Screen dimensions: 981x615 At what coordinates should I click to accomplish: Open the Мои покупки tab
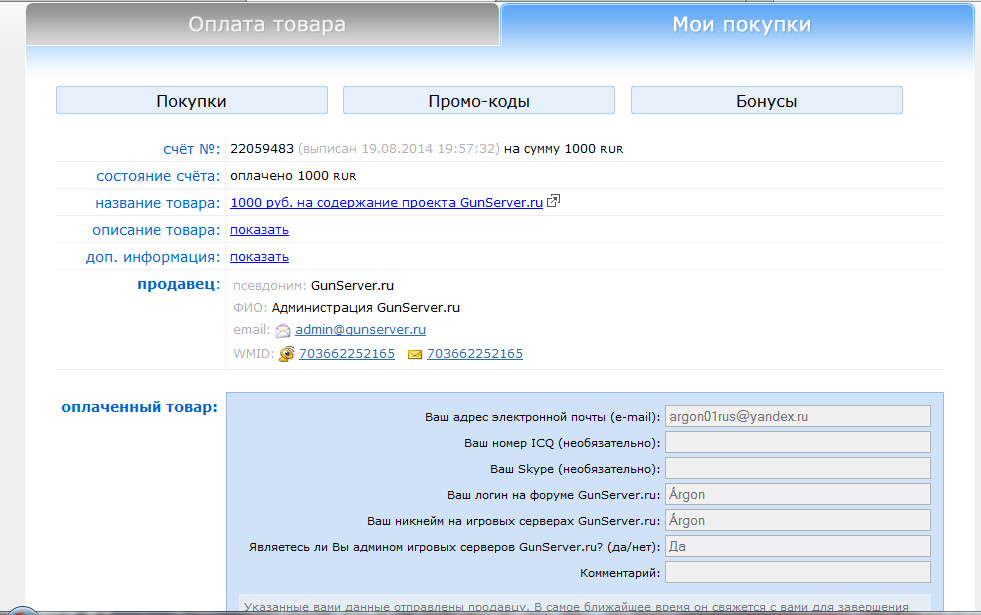coord(741,25)
